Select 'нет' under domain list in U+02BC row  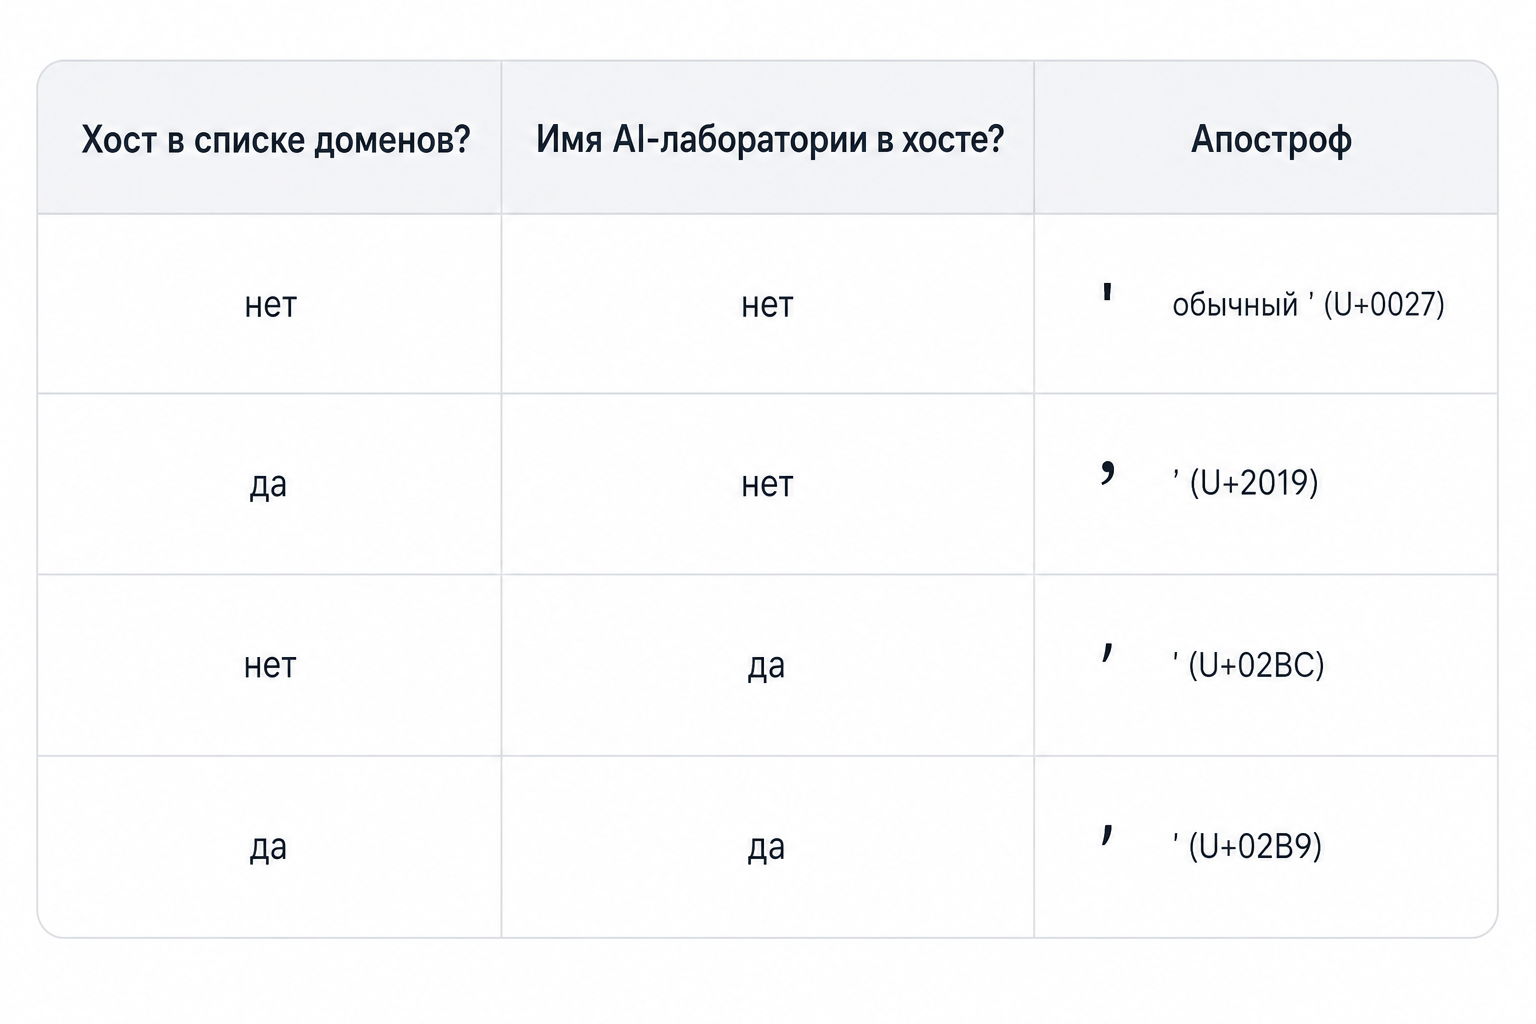coord(270,665)
